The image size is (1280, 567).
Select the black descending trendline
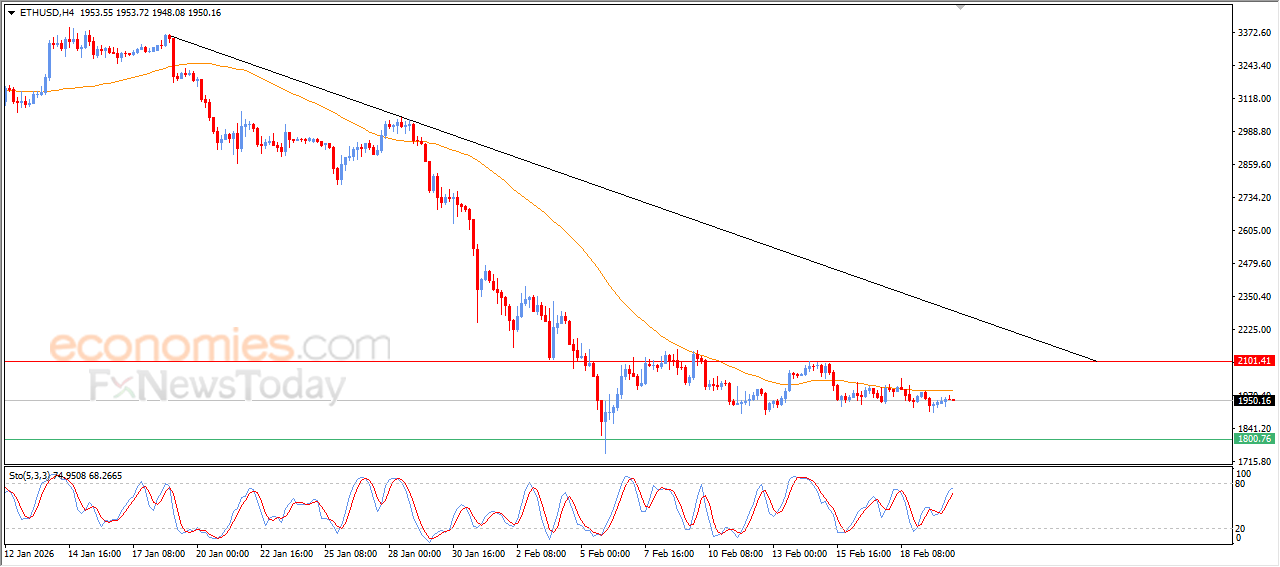click(x=640, y=200)
